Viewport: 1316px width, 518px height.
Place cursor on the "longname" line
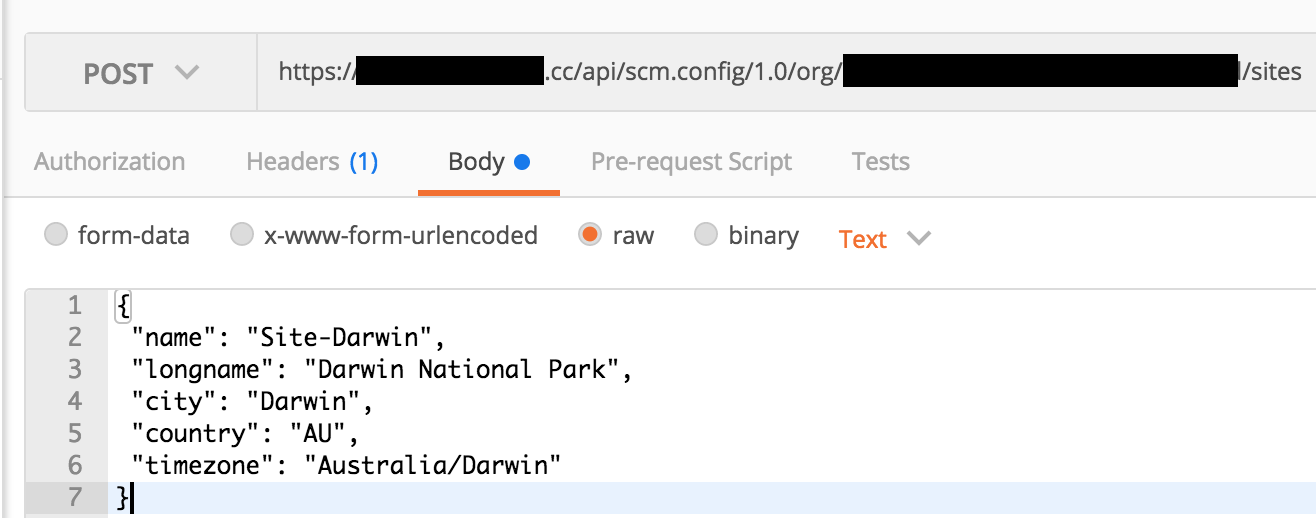click(x=382, y=370)
